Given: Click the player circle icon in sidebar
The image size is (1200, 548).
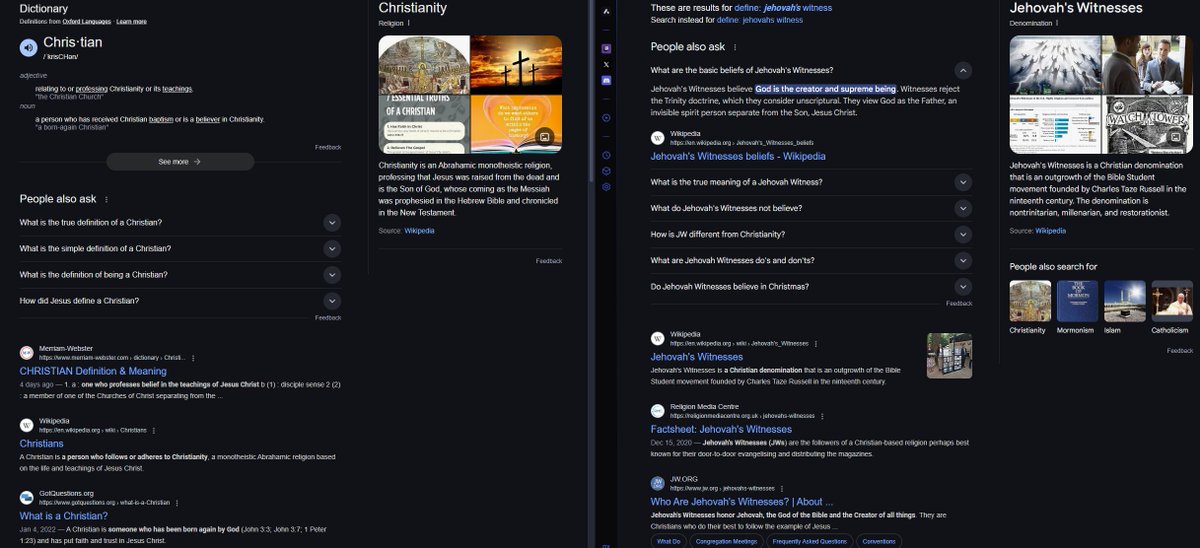Looking at the screenshot, I should tap(606, 118).
